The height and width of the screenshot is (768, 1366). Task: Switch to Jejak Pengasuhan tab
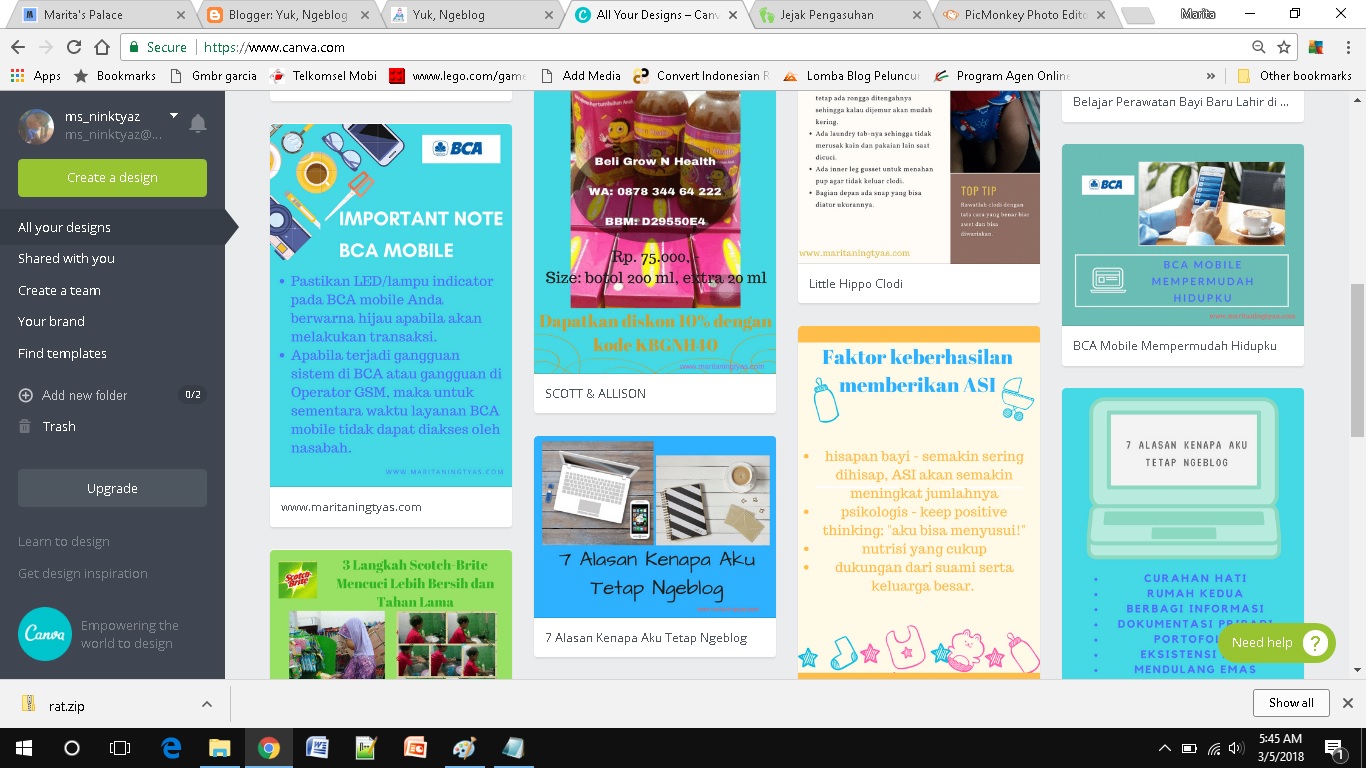(840, 15)
